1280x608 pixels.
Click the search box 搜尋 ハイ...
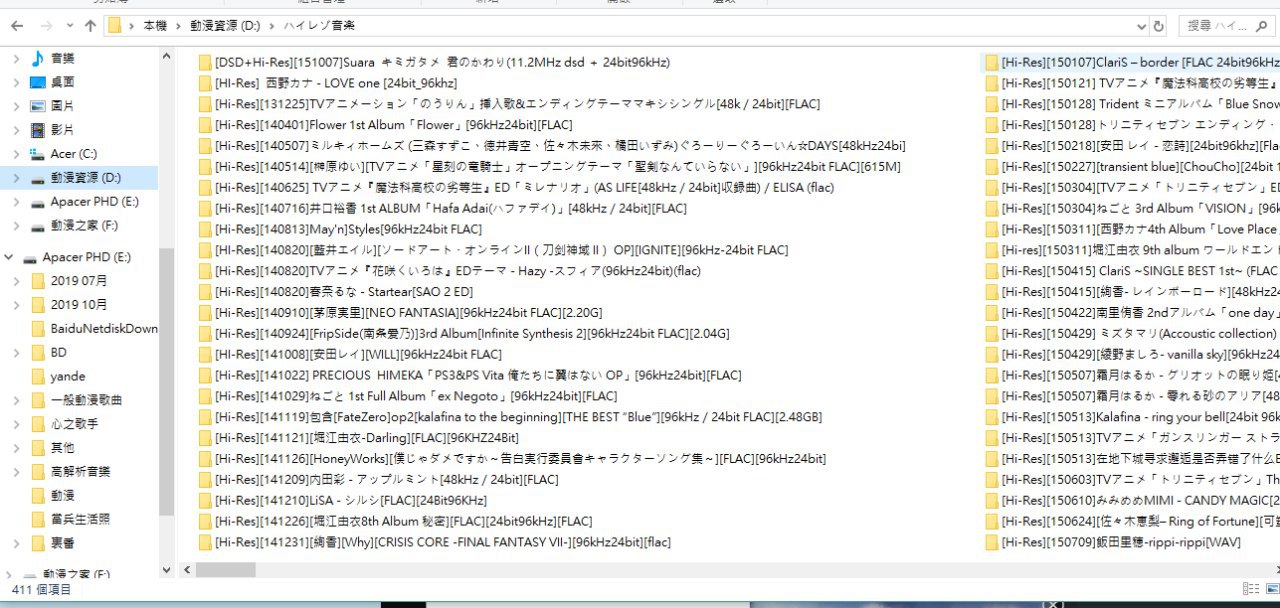coord(1229,26)
